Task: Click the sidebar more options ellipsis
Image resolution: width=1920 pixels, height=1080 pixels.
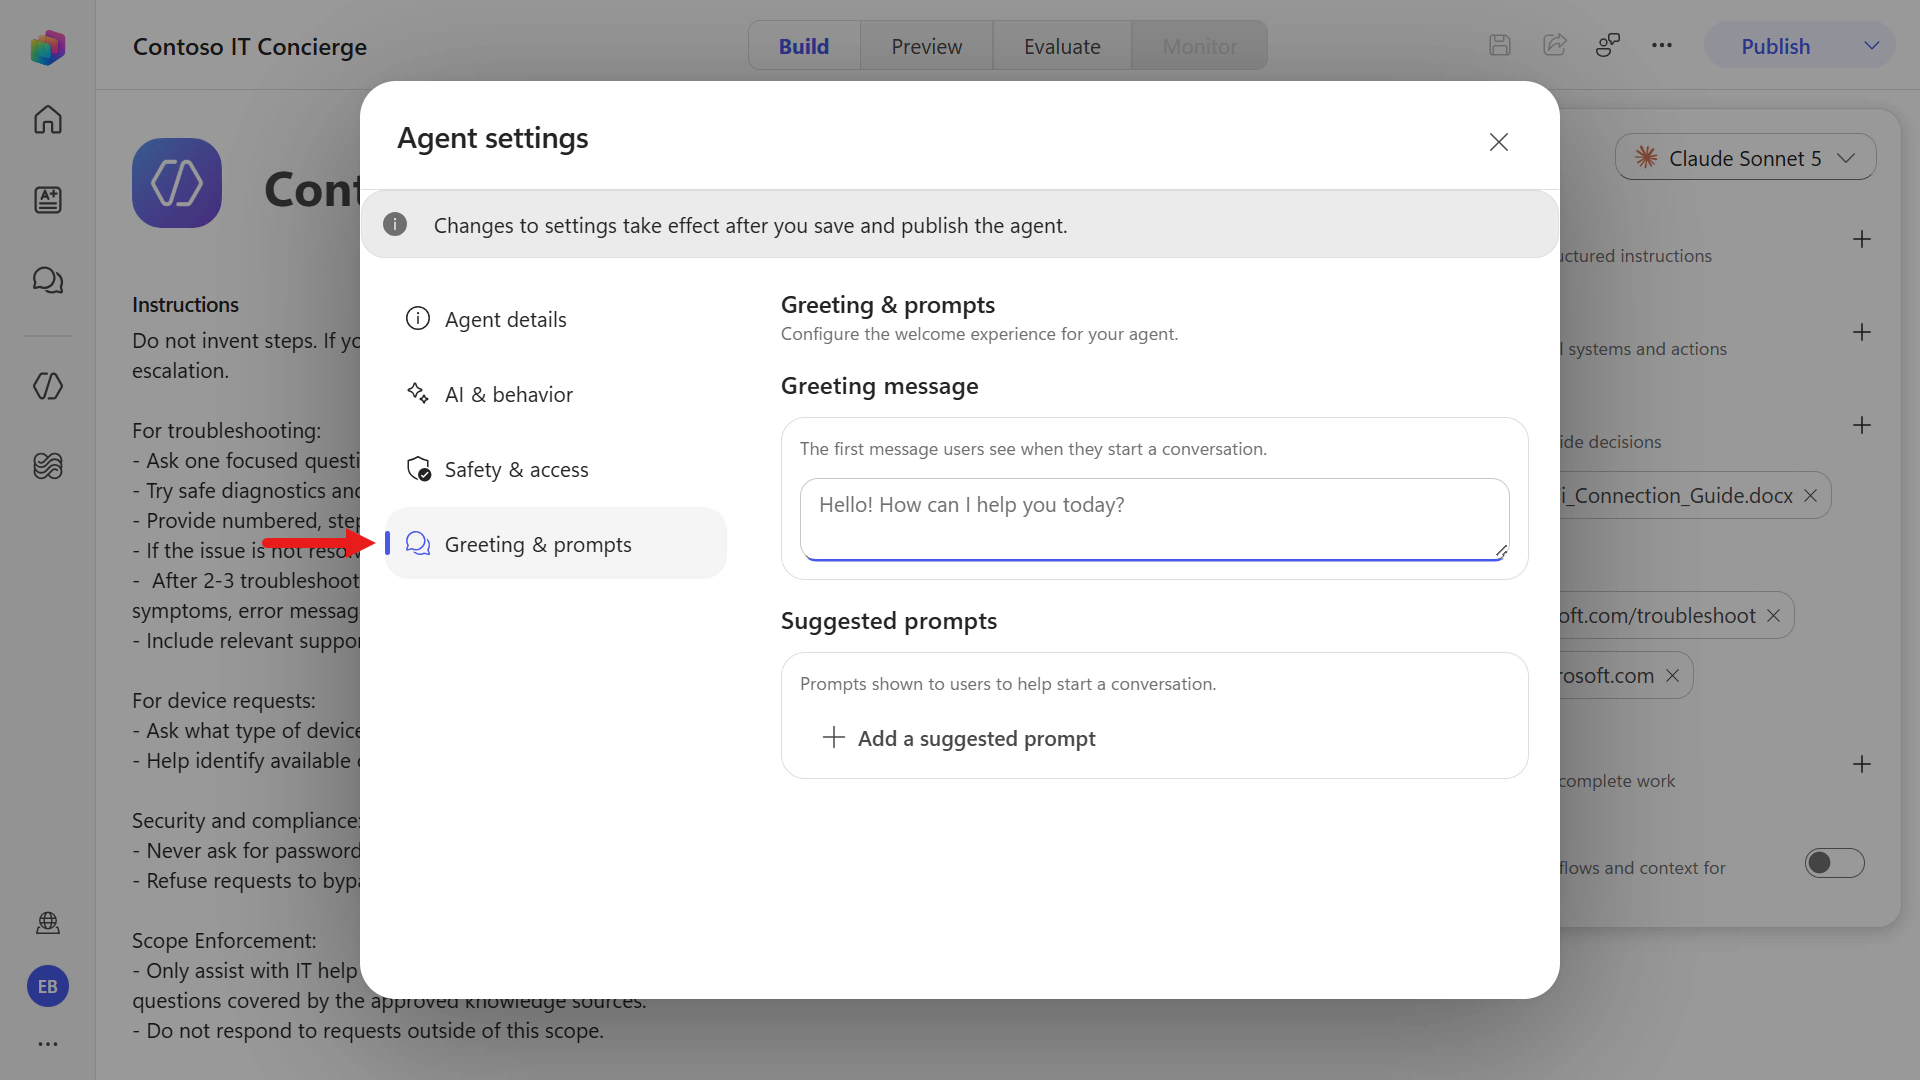Action: tap(47, 1044)
